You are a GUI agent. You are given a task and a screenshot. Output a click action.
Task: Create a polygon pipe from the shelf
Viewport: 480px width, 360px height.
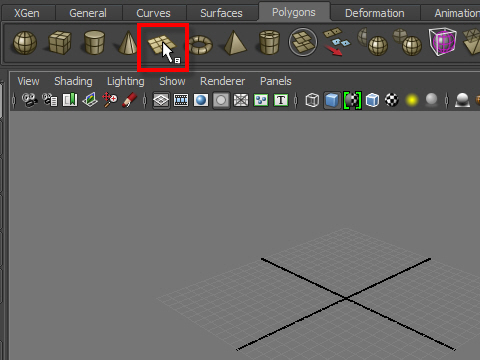click(x=269, y=43)
